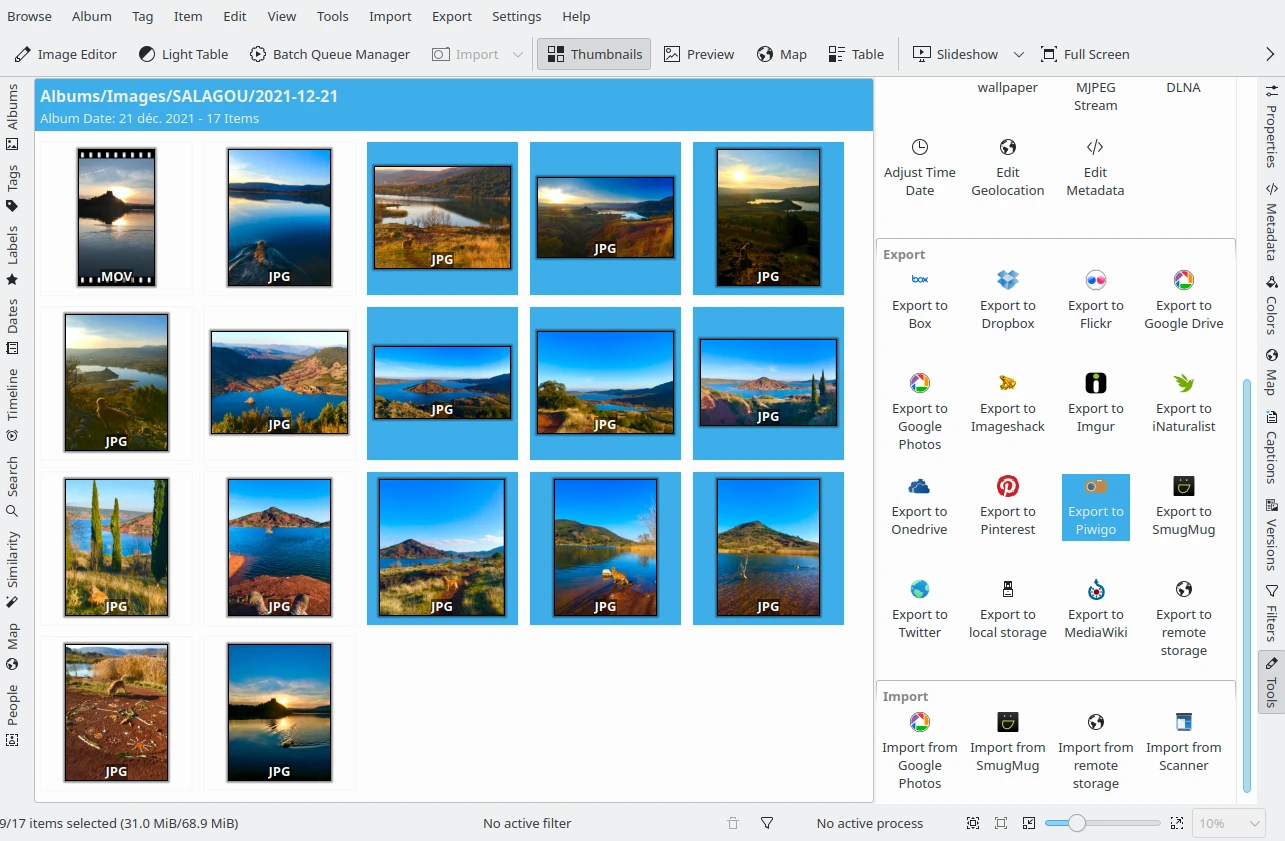Toggle the Thumbnails view mode
Viewport: 1285px width, 841px height.
click(594, 54)
